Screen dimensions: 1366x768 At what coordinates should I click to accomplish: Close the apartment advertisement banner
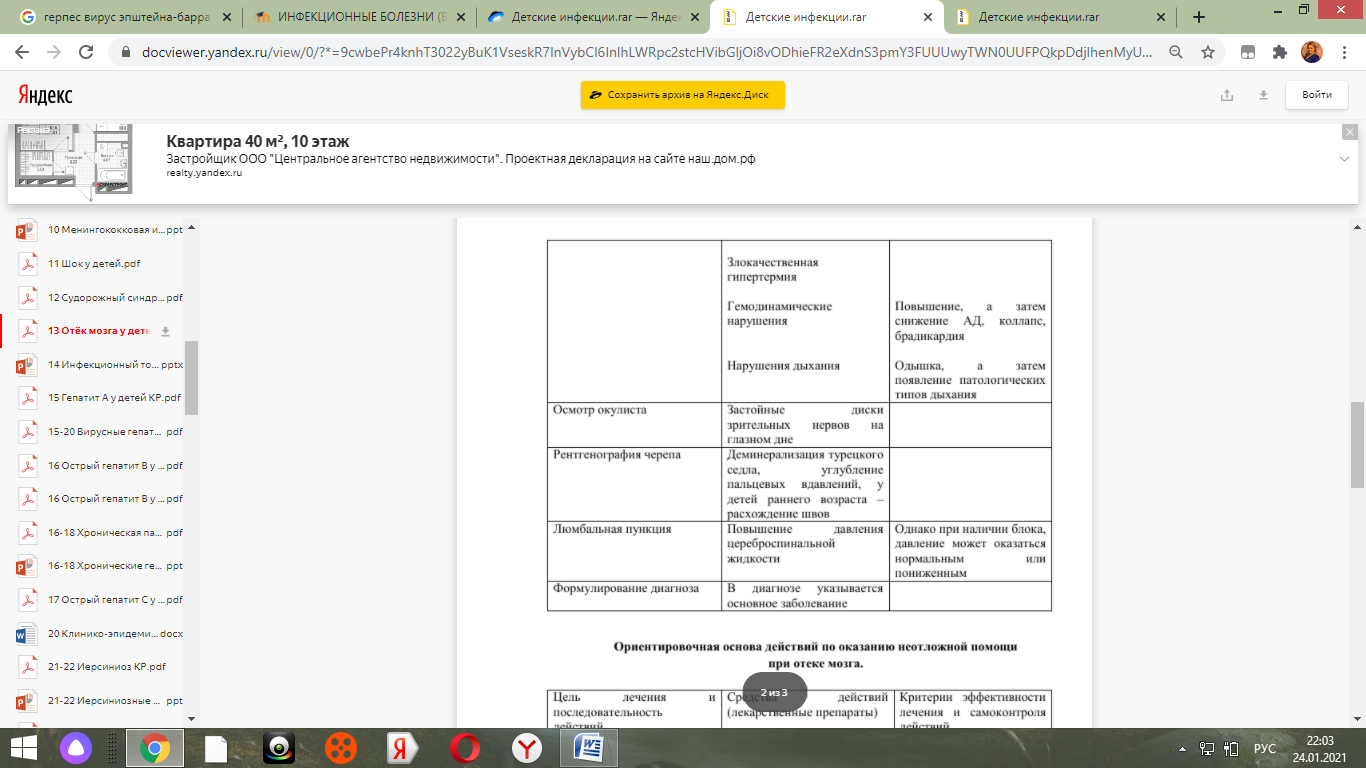tap(1349, 132)
